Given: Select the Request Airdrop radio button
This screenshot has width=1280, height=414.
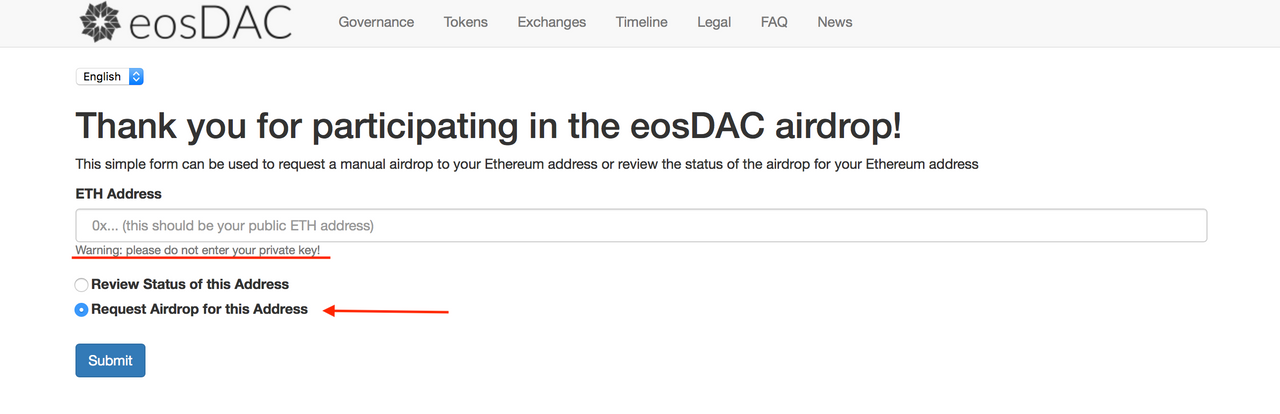Looking at the screenshot, I should [x=82, y=310].
